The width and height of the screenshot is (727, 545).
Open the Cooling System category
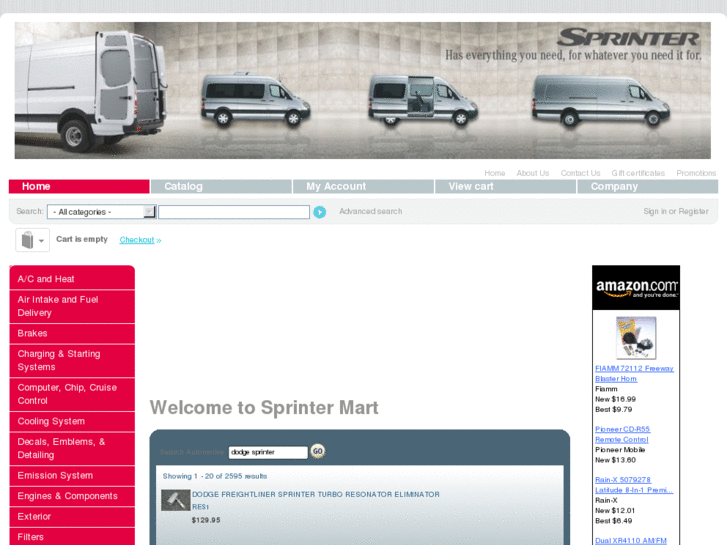(x=72, y=421)
